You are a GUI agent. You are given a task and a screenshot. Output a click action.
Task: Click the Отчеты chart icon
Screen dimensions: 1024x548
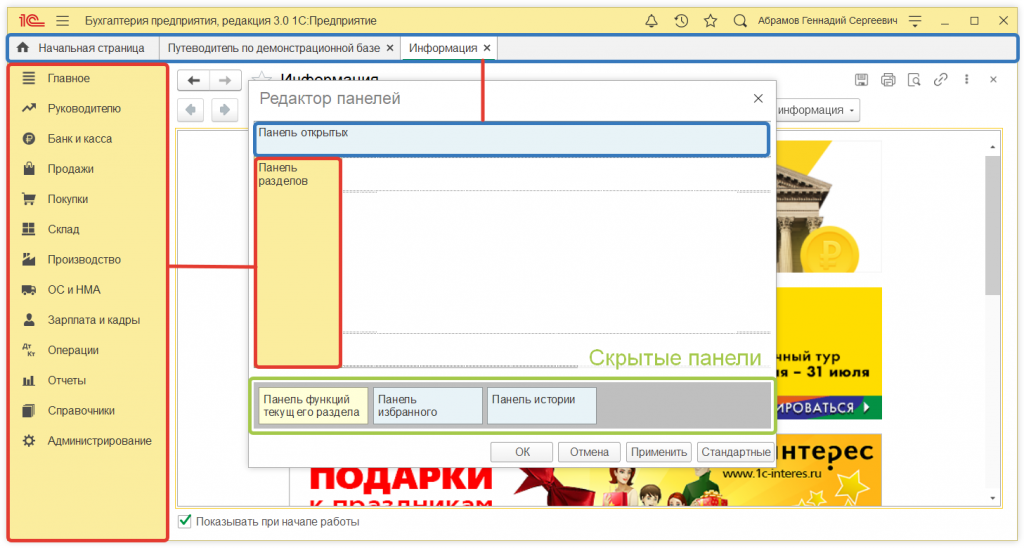coord(29,380)
